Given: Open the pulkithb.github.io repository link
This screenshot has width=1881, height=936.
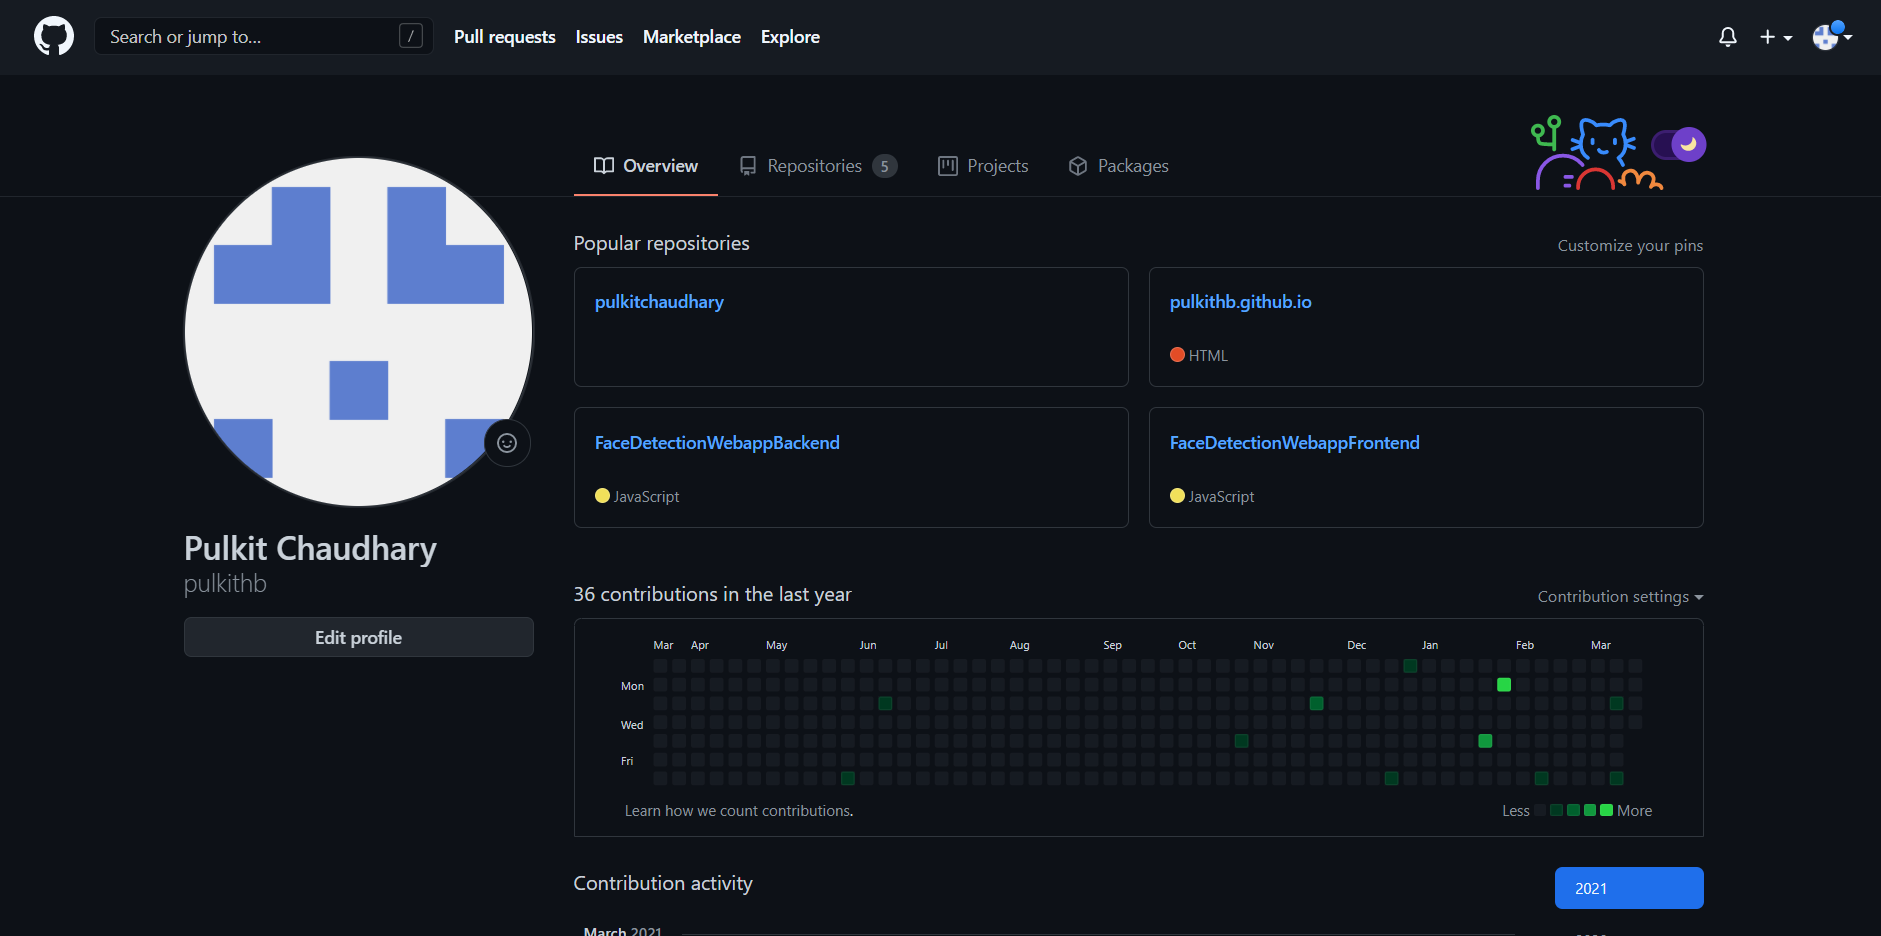Looking at the screenshot, I should pos(1240,302).
